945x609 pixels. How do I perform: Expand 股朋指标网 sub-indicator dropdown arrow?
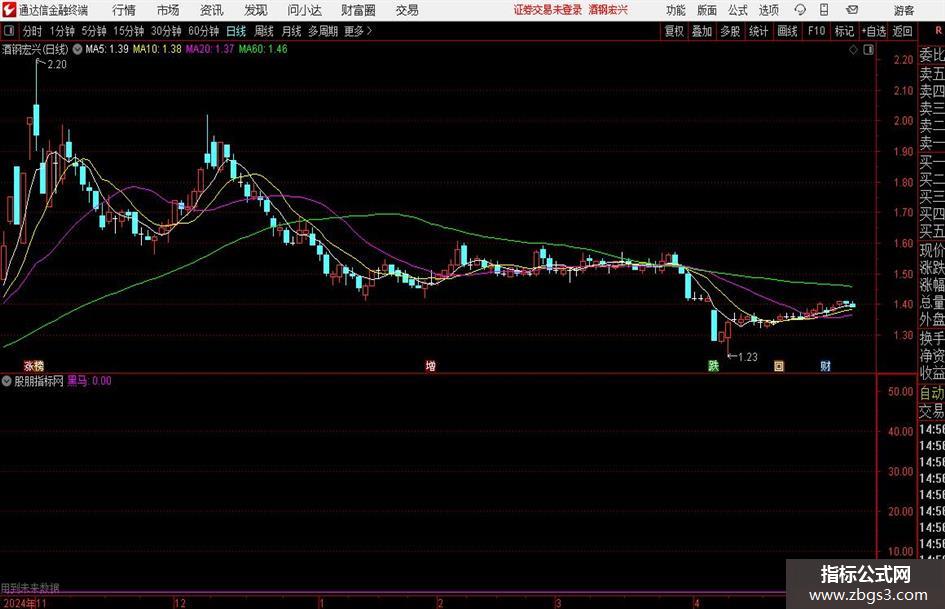7,381
